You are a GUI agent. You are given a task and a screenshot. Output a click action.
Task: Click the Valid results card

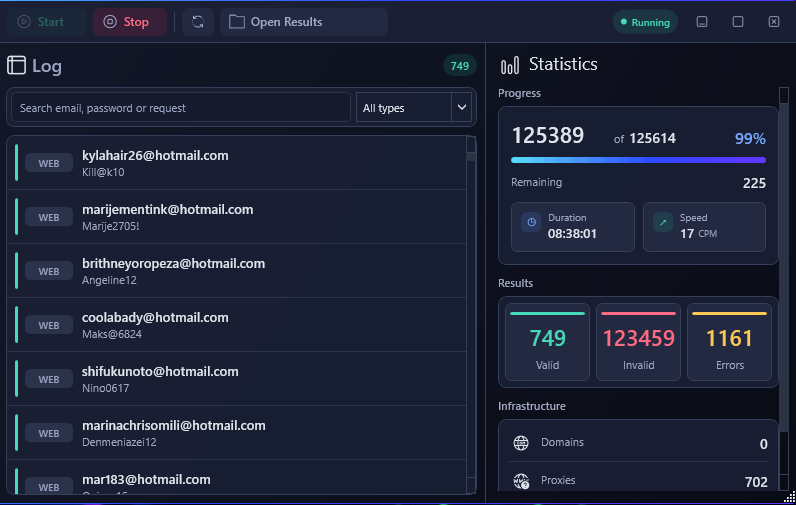[547, 342]
